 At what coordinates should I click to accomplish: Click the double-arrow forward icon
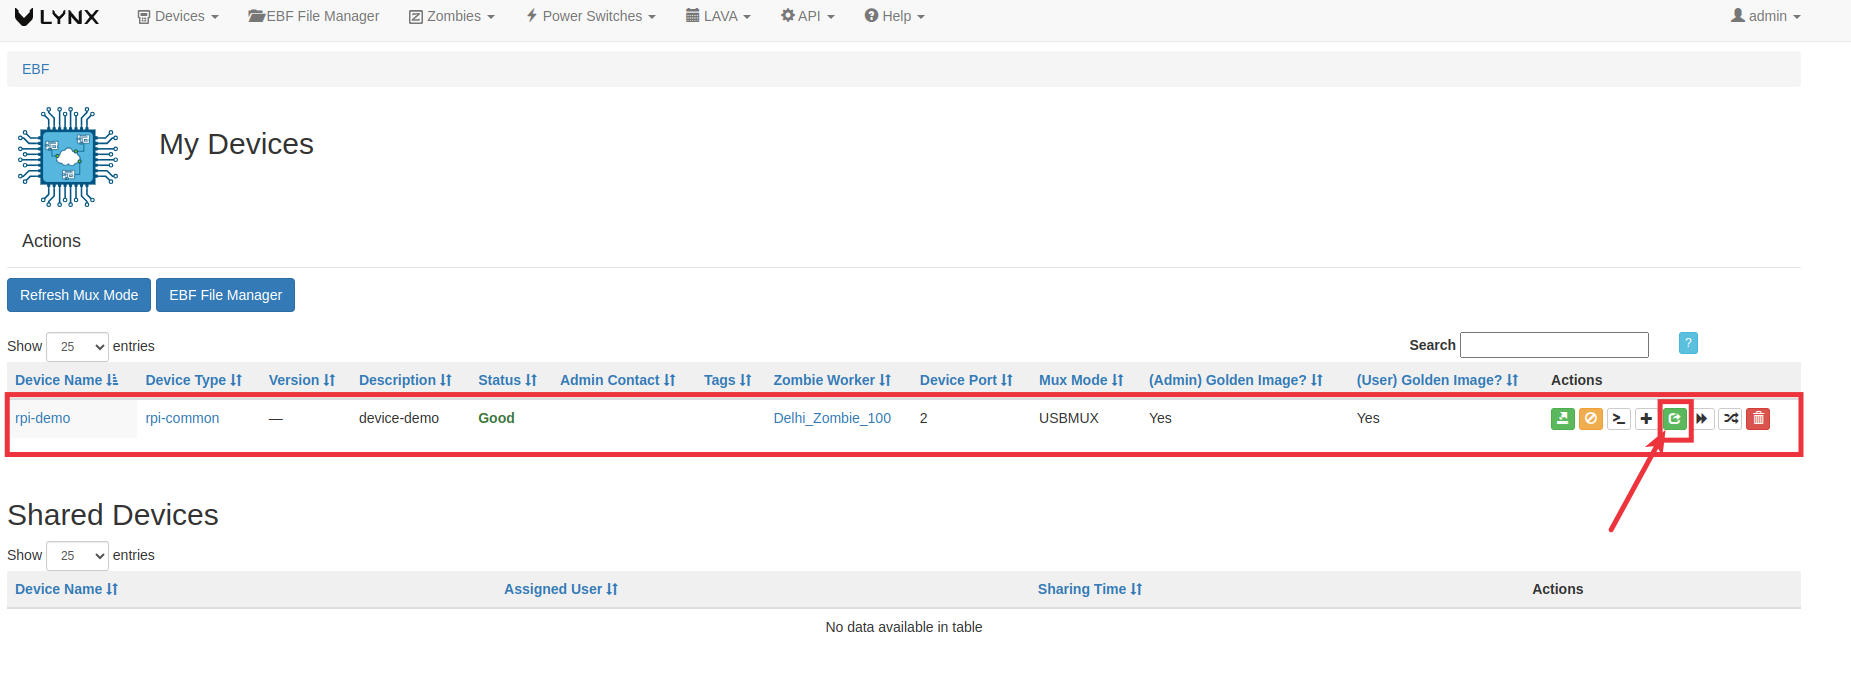point(1702,418)
